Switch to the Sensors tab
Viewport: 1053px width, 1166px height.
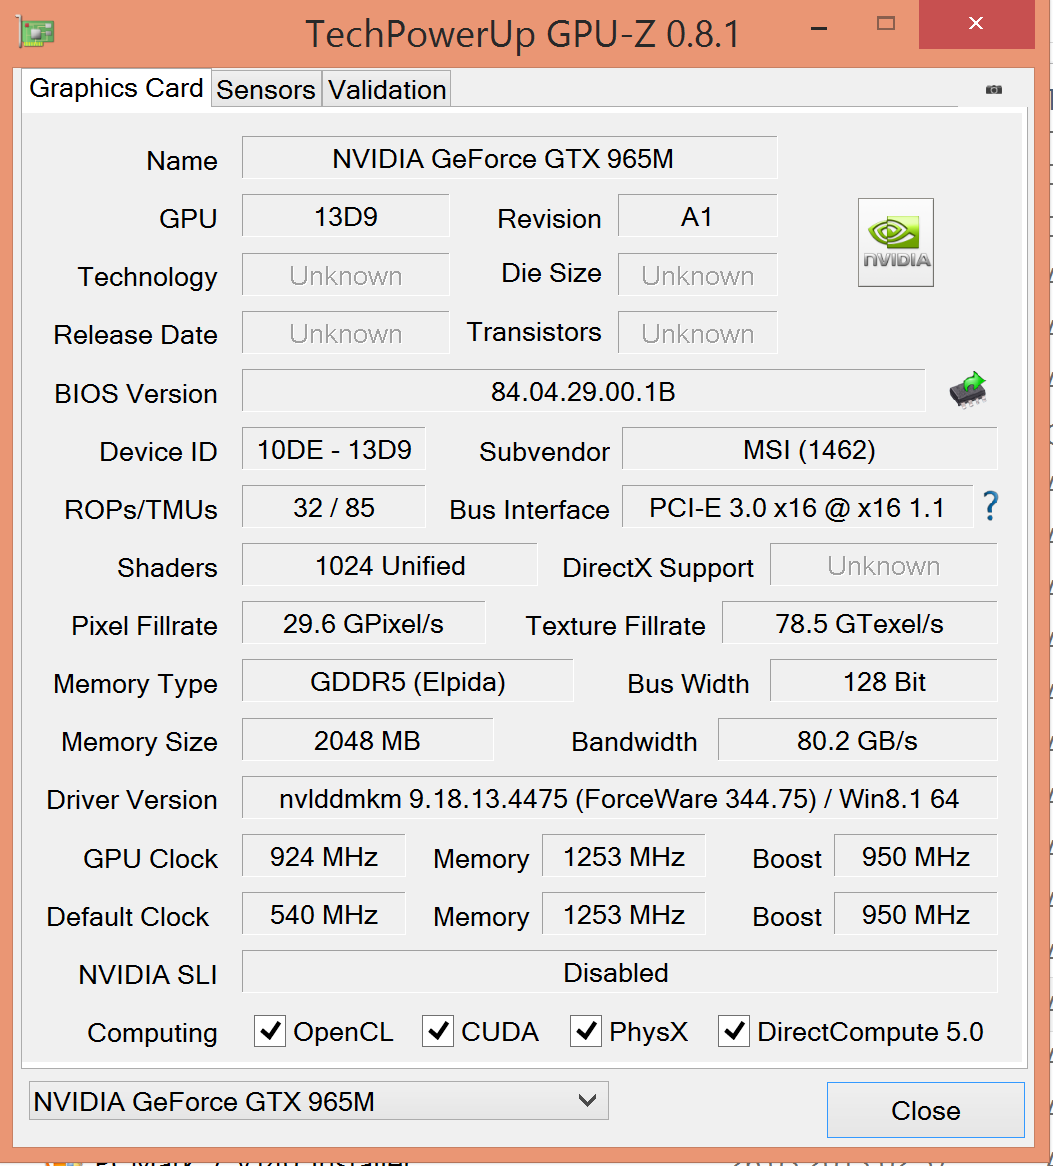pos(266,90)
